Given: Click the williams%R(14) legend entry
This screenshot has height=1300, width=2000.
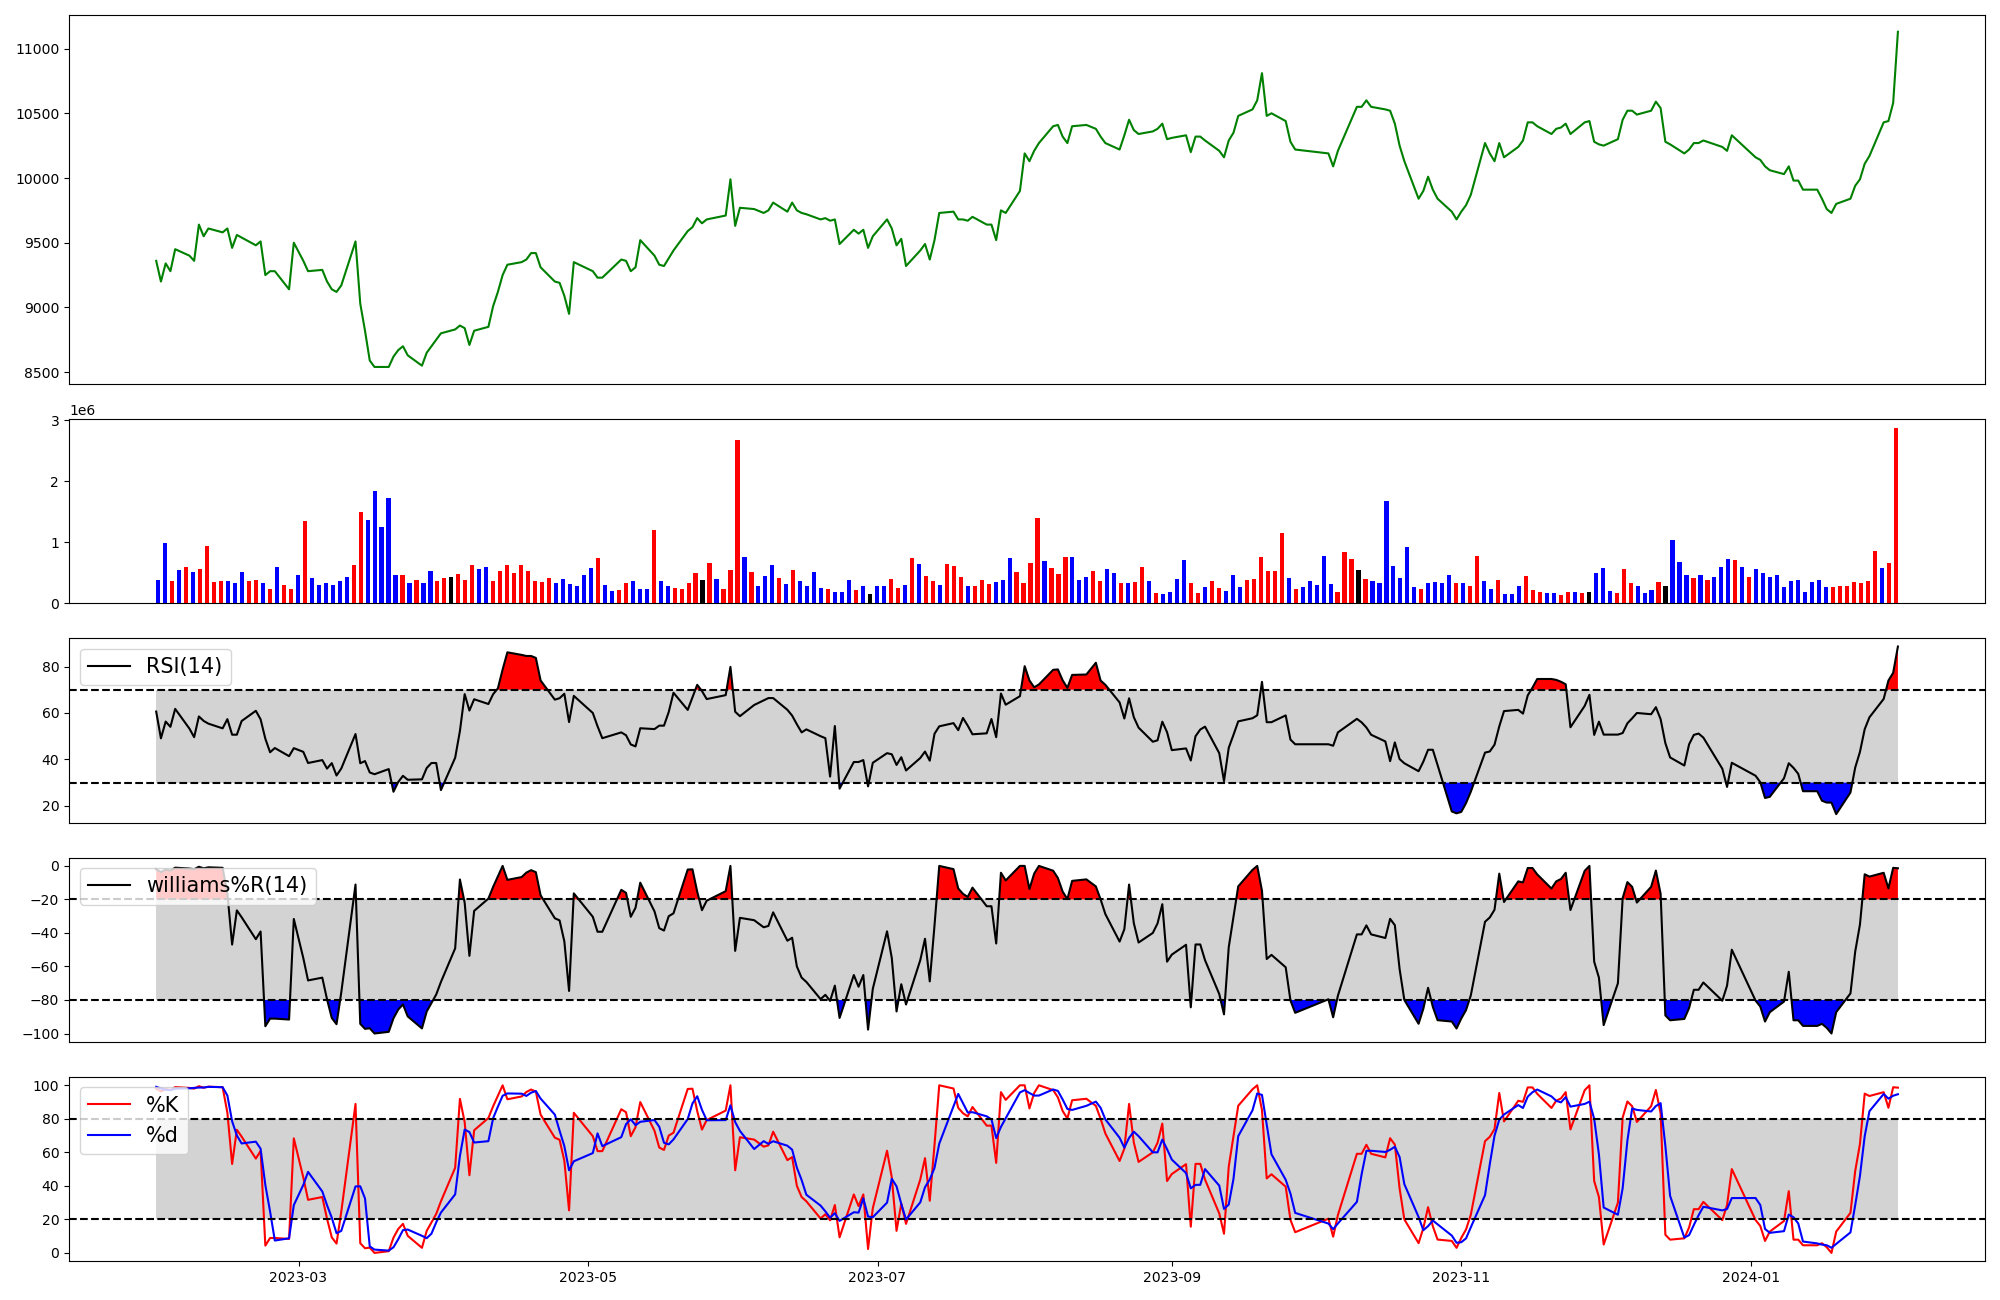Looking at the screenshot, I should point(226,885).
